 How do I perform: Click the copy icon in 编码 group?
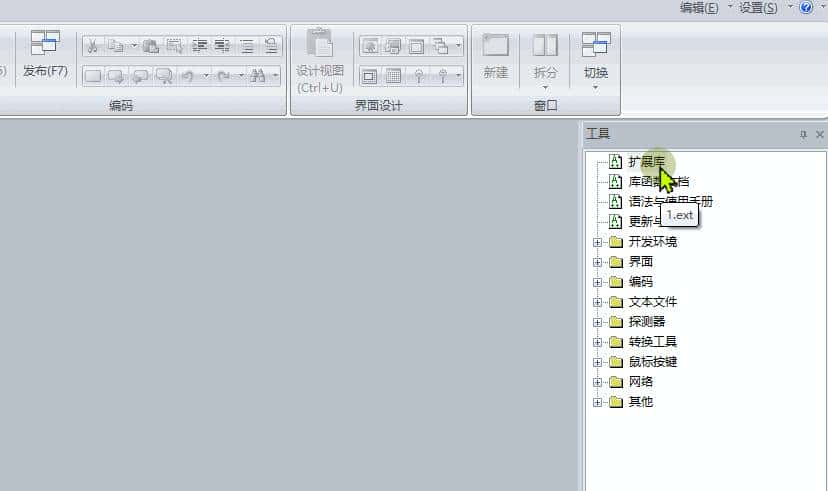point(116,46)
